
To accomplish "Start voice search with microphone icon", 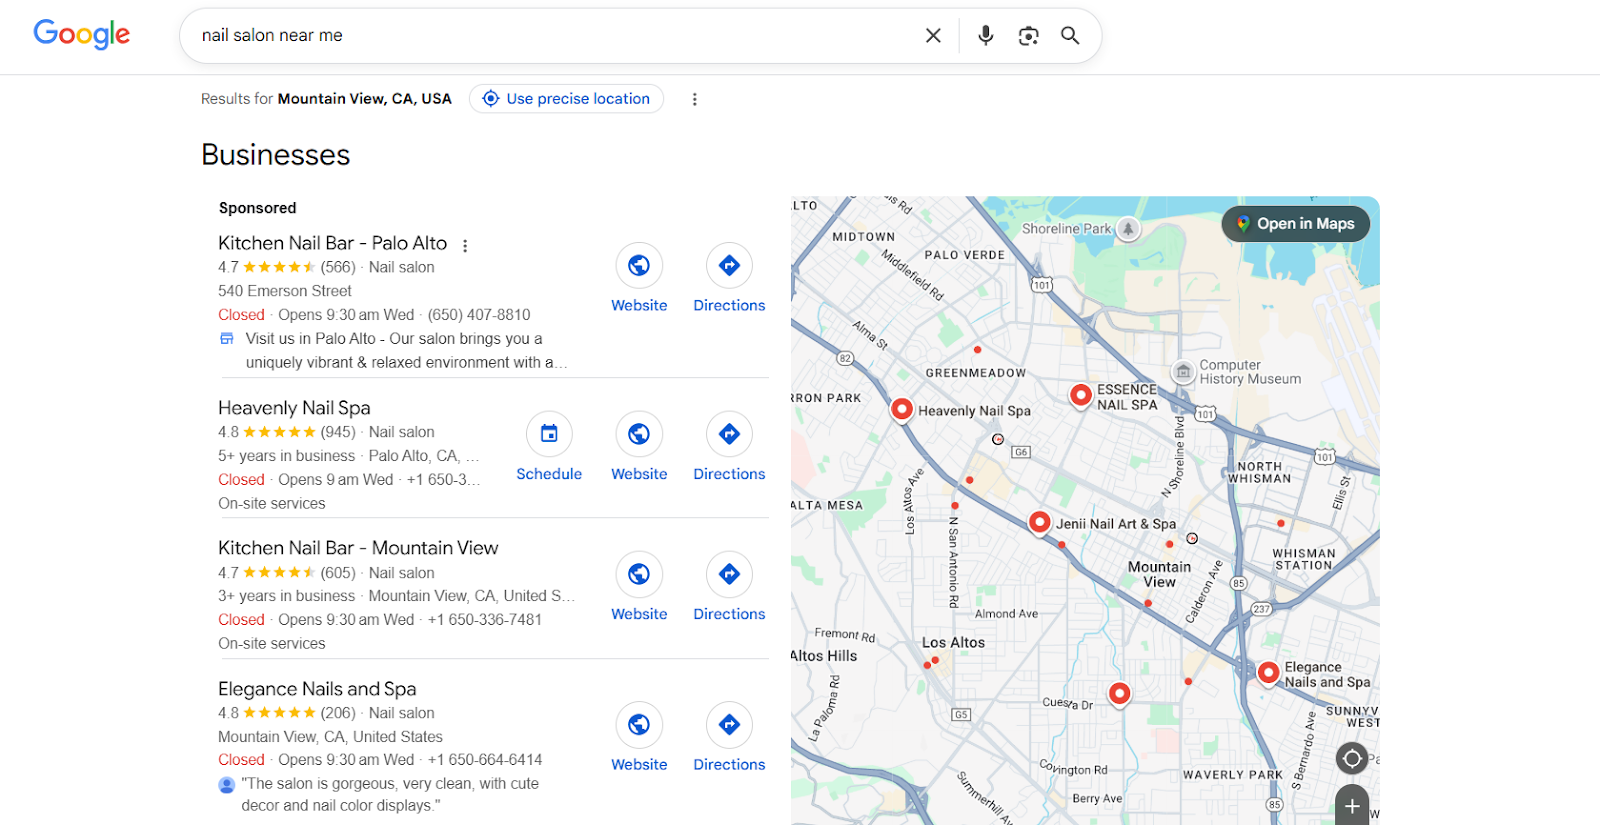I will (986, 35).
